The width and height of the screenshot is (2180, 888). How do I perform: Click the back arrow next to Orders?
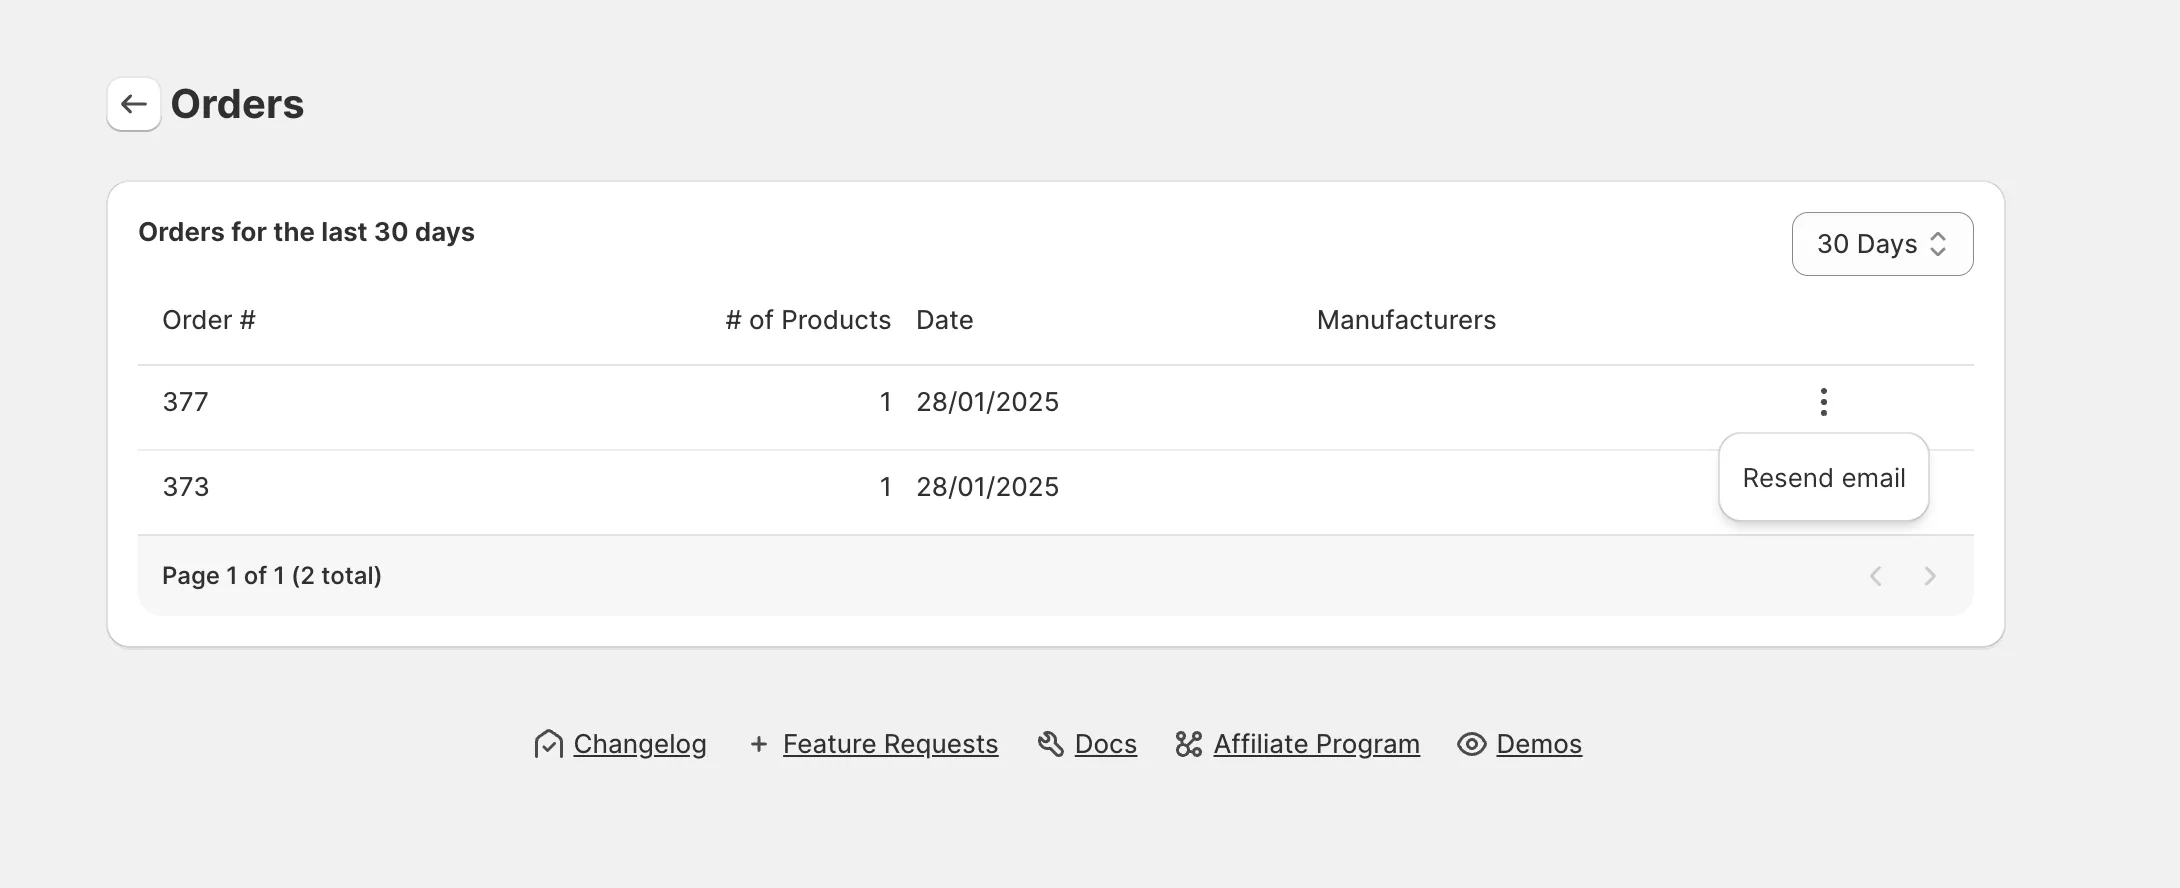click(134, 104)
